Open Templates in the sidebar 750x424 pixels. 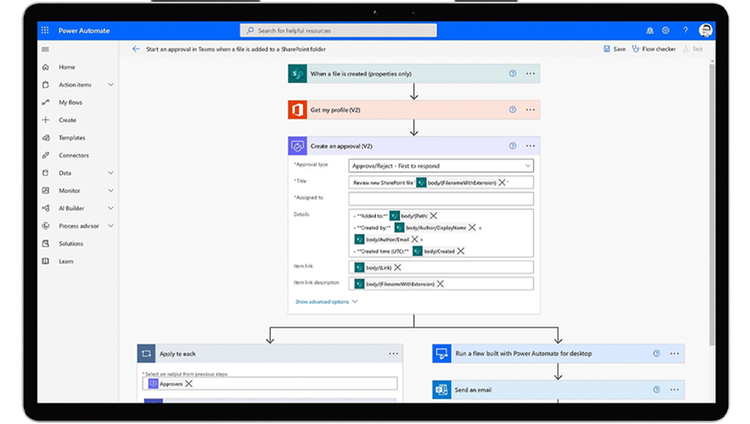pyautogui.click(x=72, y=138)
